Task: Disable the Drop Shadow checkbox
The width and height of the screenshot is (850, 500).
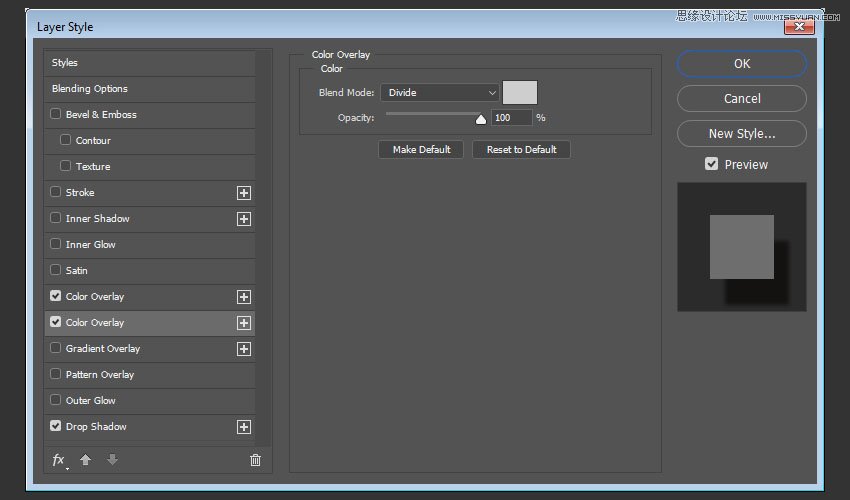Action: pos(56,427)
